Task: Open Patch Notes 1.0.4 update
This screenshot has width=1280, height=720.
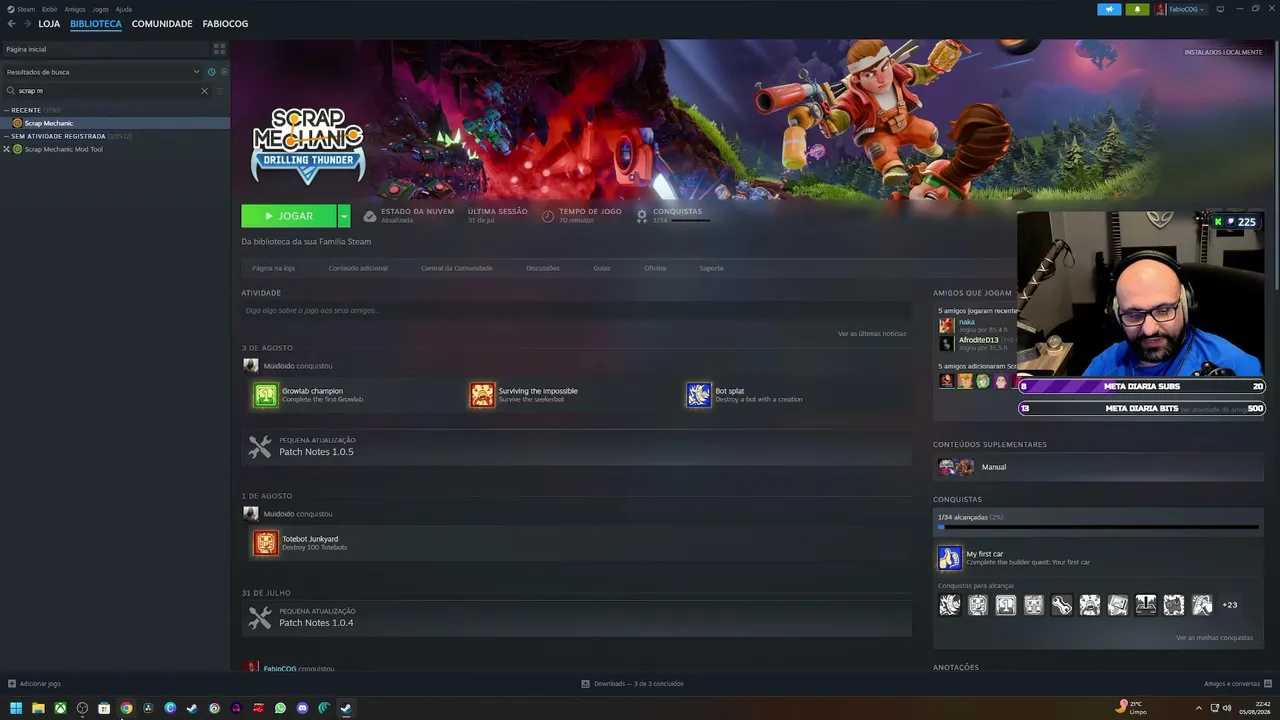Action: (576, 618)
